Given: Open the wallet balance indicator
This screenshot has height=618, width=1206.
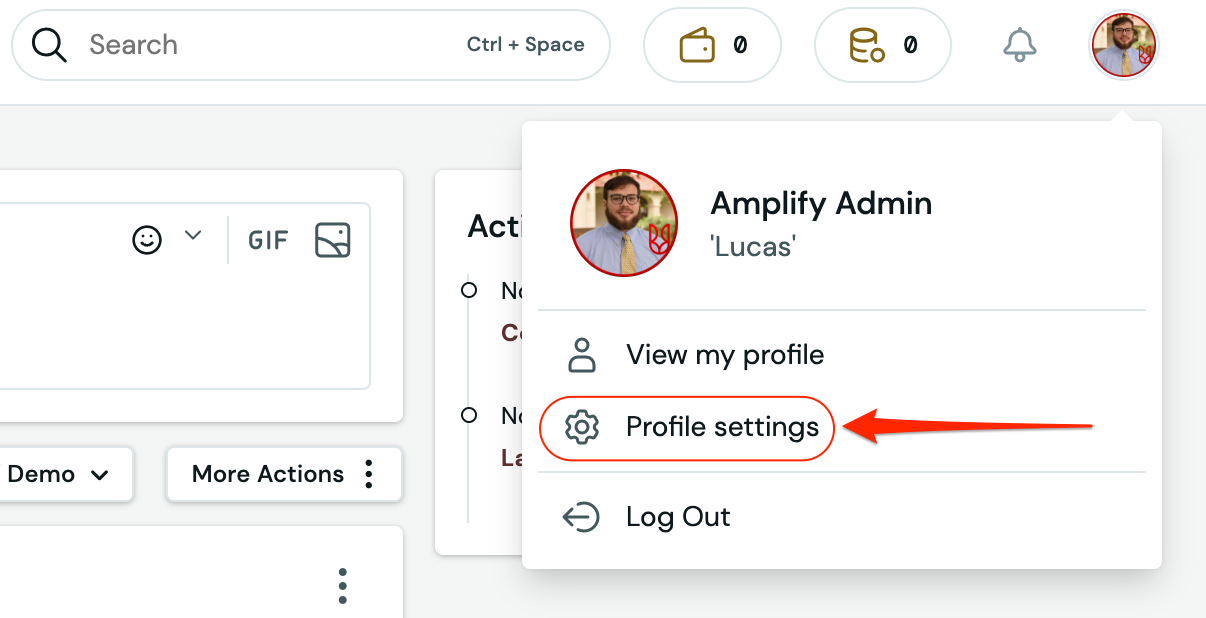Looking at the screenshot, I should click(712, 45).
